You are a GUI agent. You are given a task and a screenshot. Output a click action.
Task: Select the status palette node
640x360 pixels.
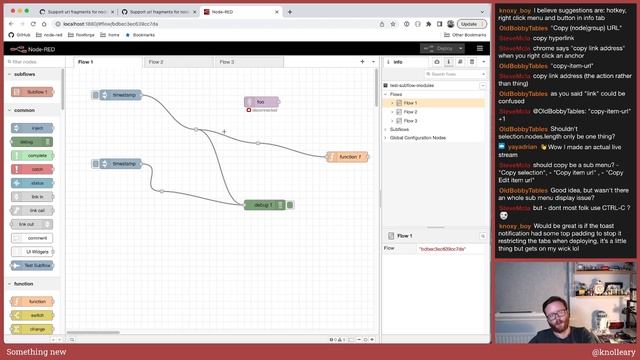(33, 183)
